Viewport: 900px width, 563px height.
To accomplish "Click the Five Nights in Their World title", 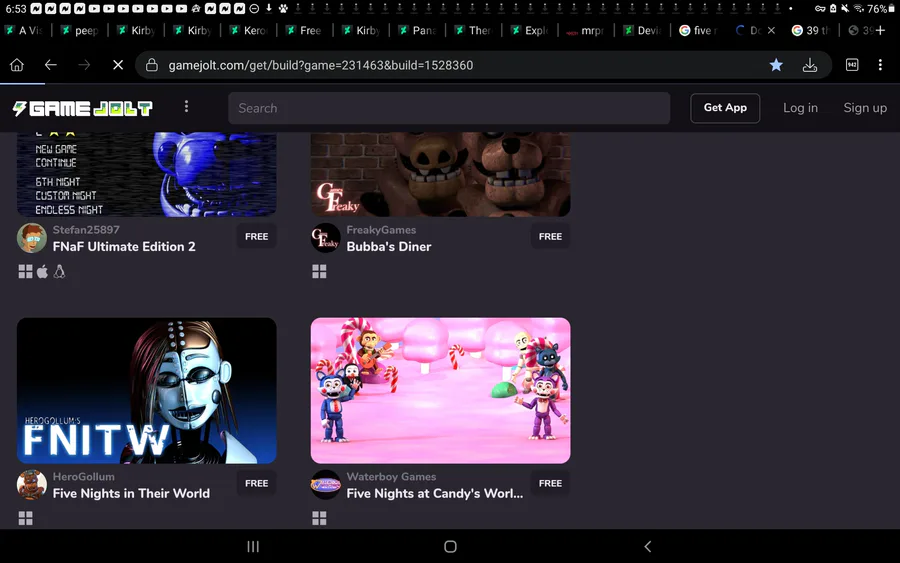I will pos(131,493).
